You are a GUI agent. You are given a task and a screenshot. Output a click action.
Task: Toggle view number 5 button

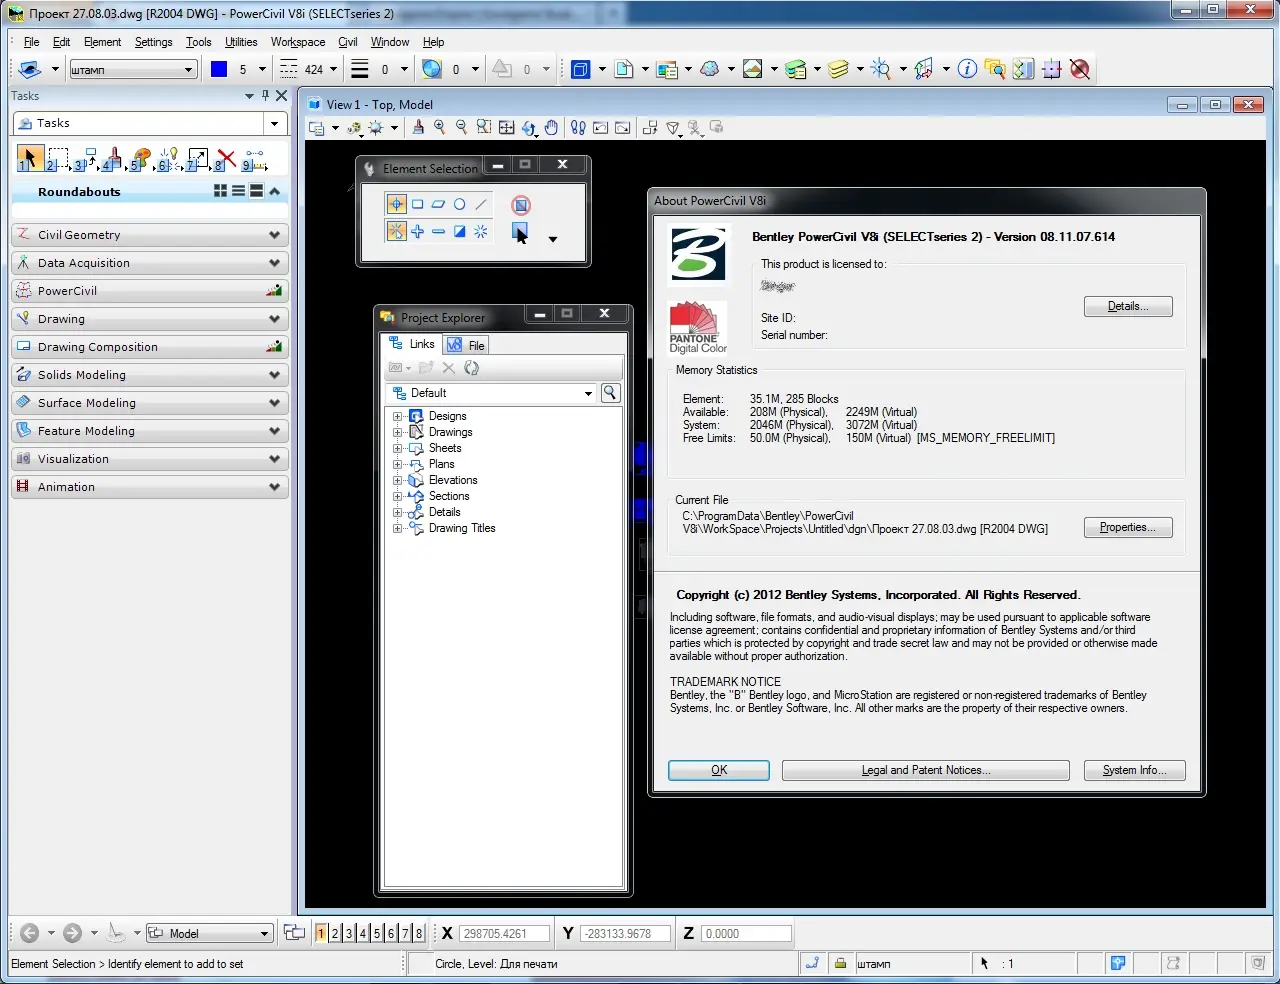tap(377, 933)
